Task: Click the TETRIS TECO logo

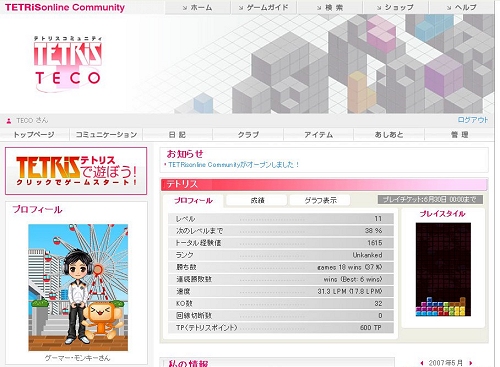Action: (x=68, y=64)
